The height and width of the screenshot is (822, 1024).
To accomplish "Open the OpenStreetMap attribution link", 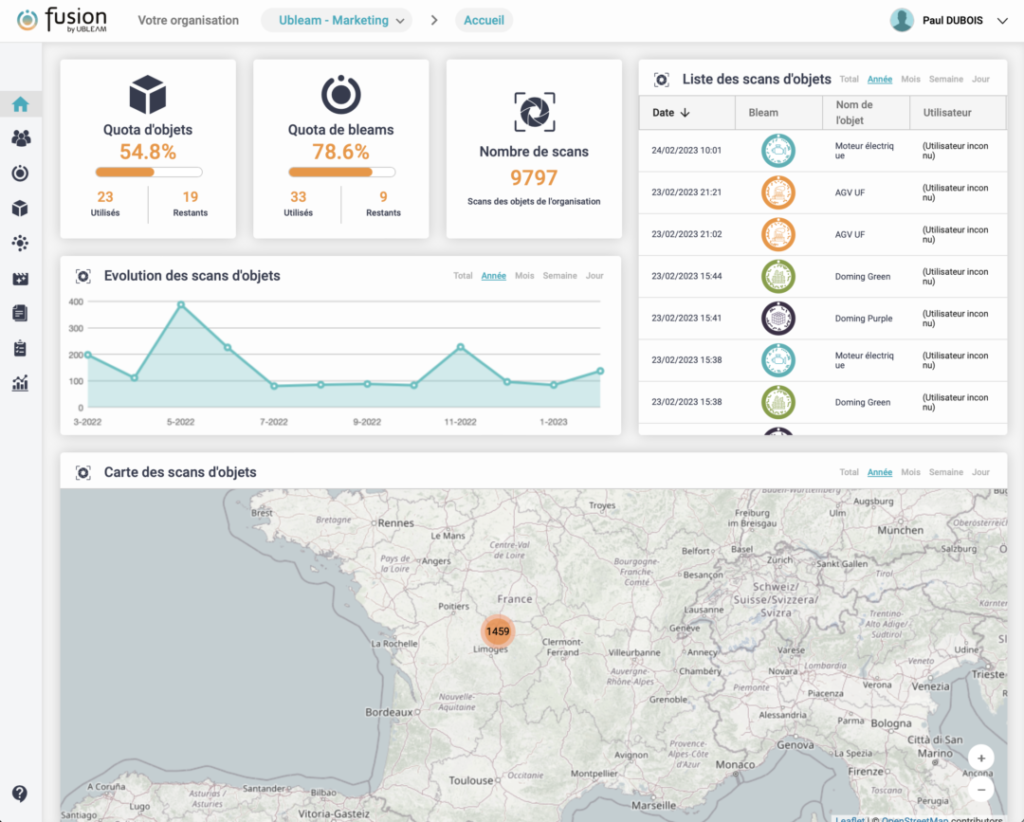I will tap(915, 819).
